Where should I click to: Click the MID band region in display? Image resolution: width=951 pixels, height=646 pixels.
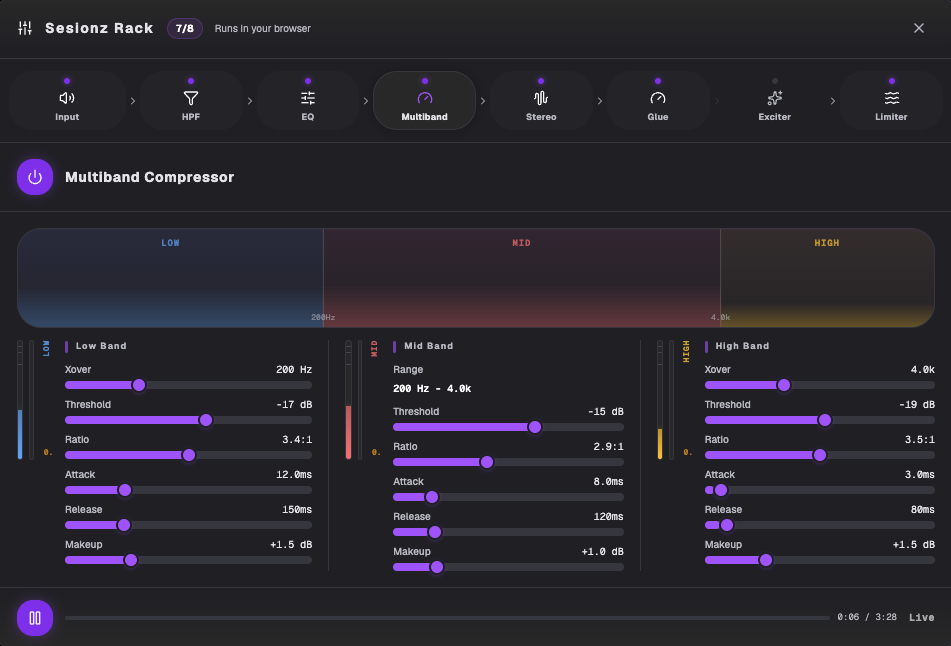point(522,278)
